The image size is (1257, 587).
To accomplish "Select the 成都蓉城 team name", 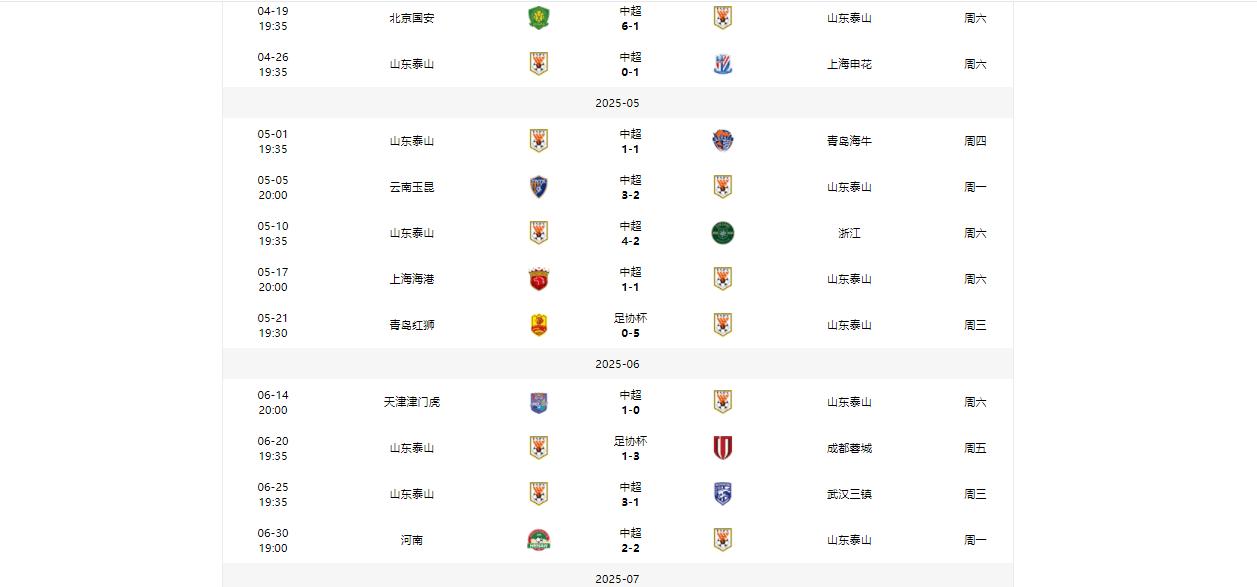I will point(849,448).
